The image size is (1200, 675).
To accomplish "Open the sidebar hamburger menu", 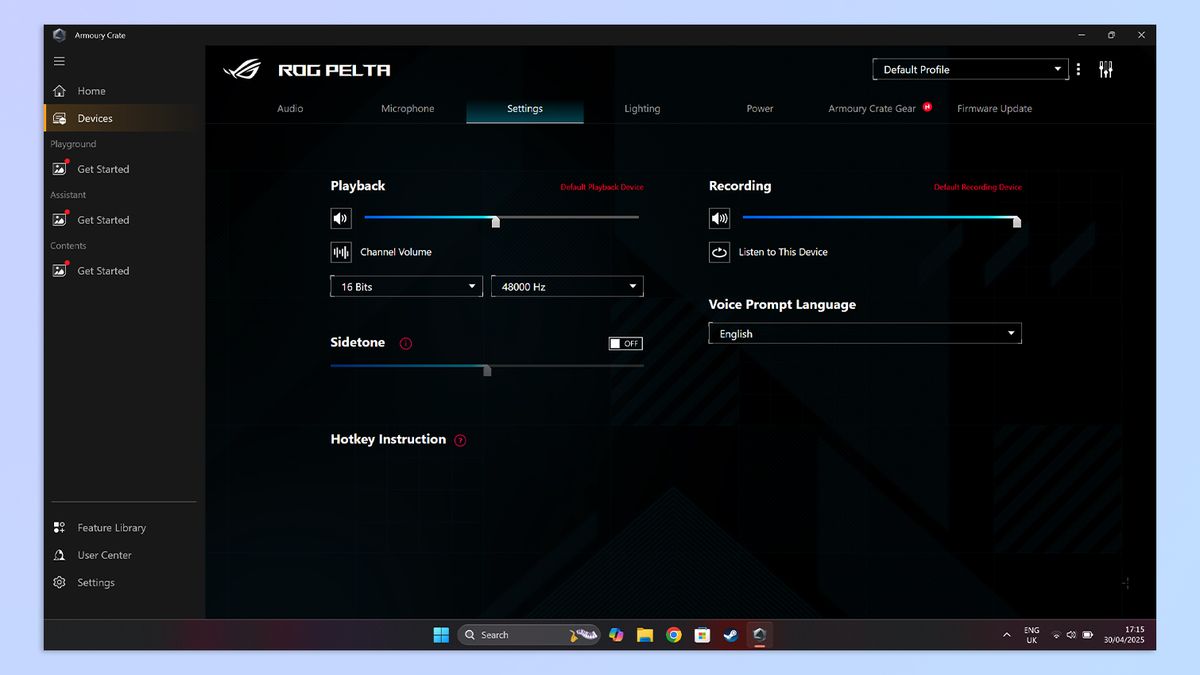I will [x=59, y=61].
